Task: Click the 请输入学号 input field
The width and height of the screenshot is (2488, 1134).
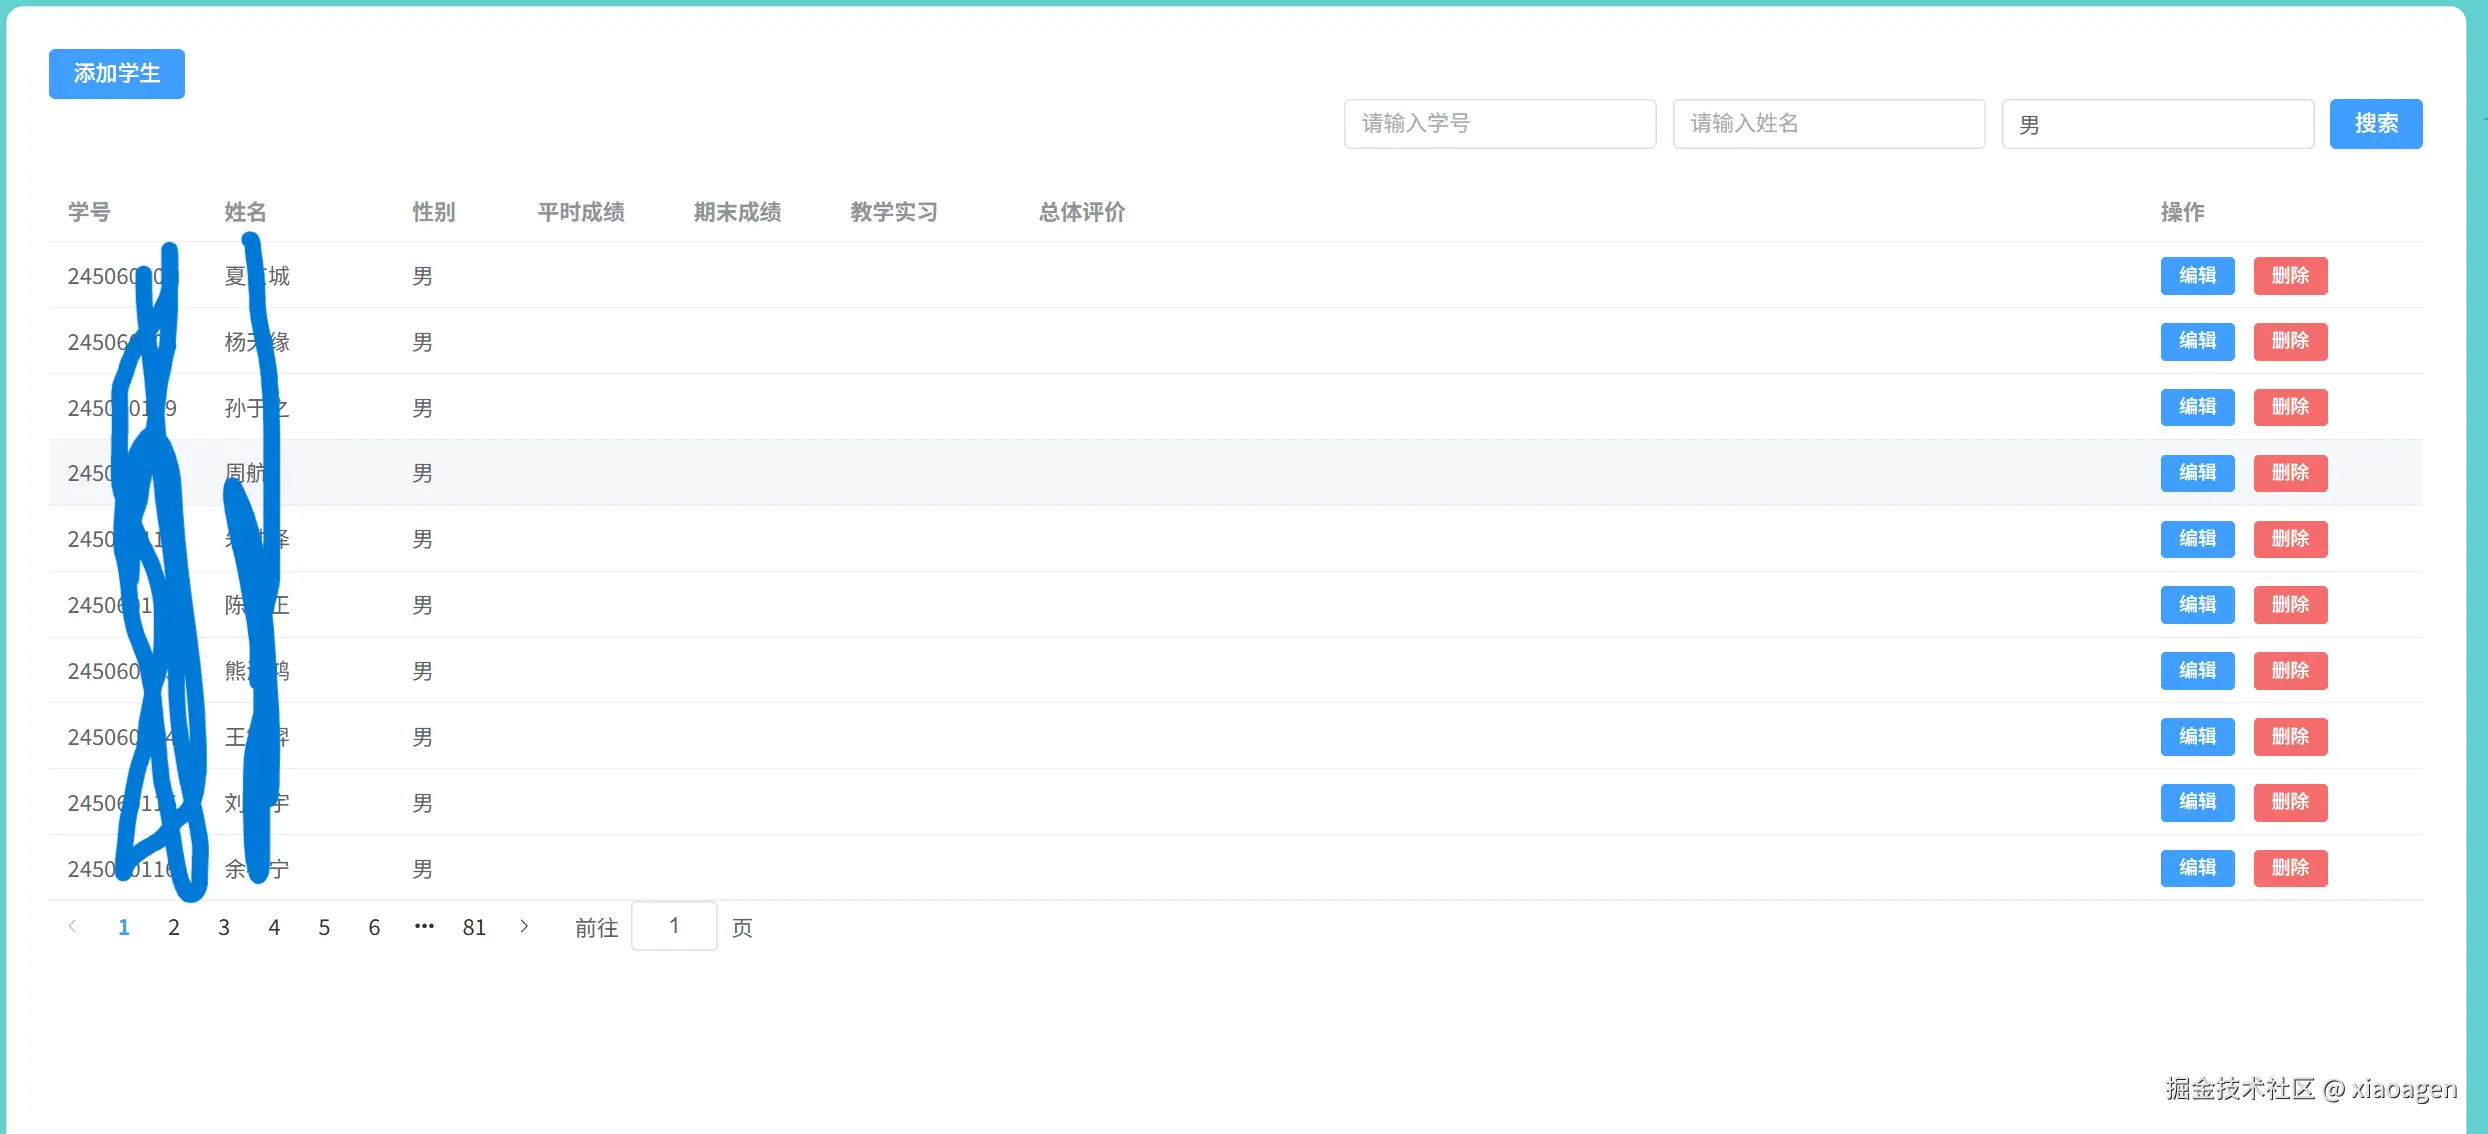Action: (x=1498, y=123)
